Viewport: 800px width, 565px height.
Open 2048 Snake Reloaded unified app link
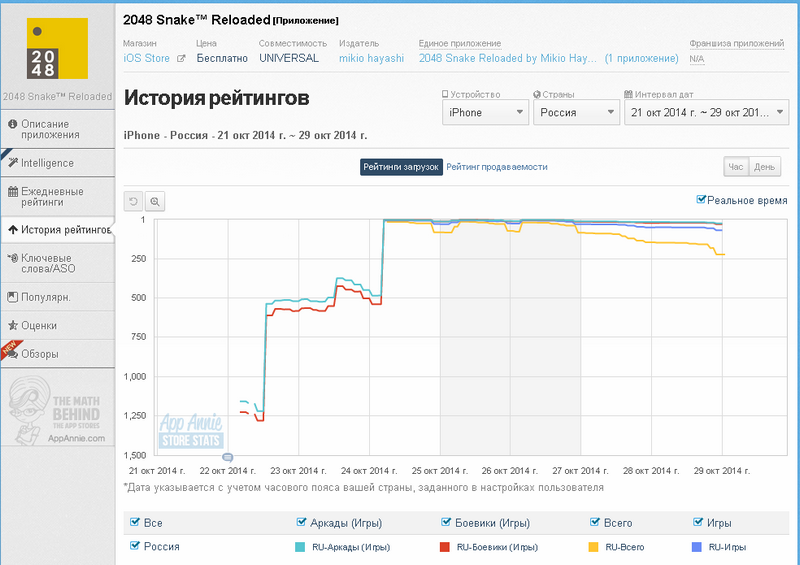point(508,58)
